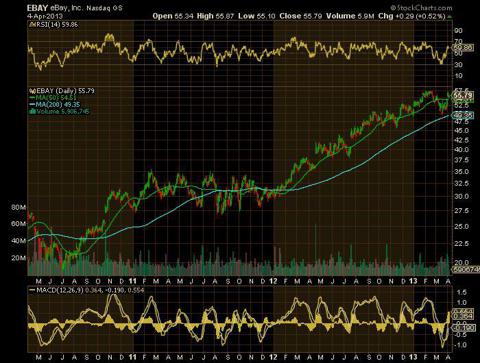Click the 1.5 level on MACD axis
Image resolution: width=480 pixels, height=363 pixels.
pyautogui.click(x=462, y=292)
